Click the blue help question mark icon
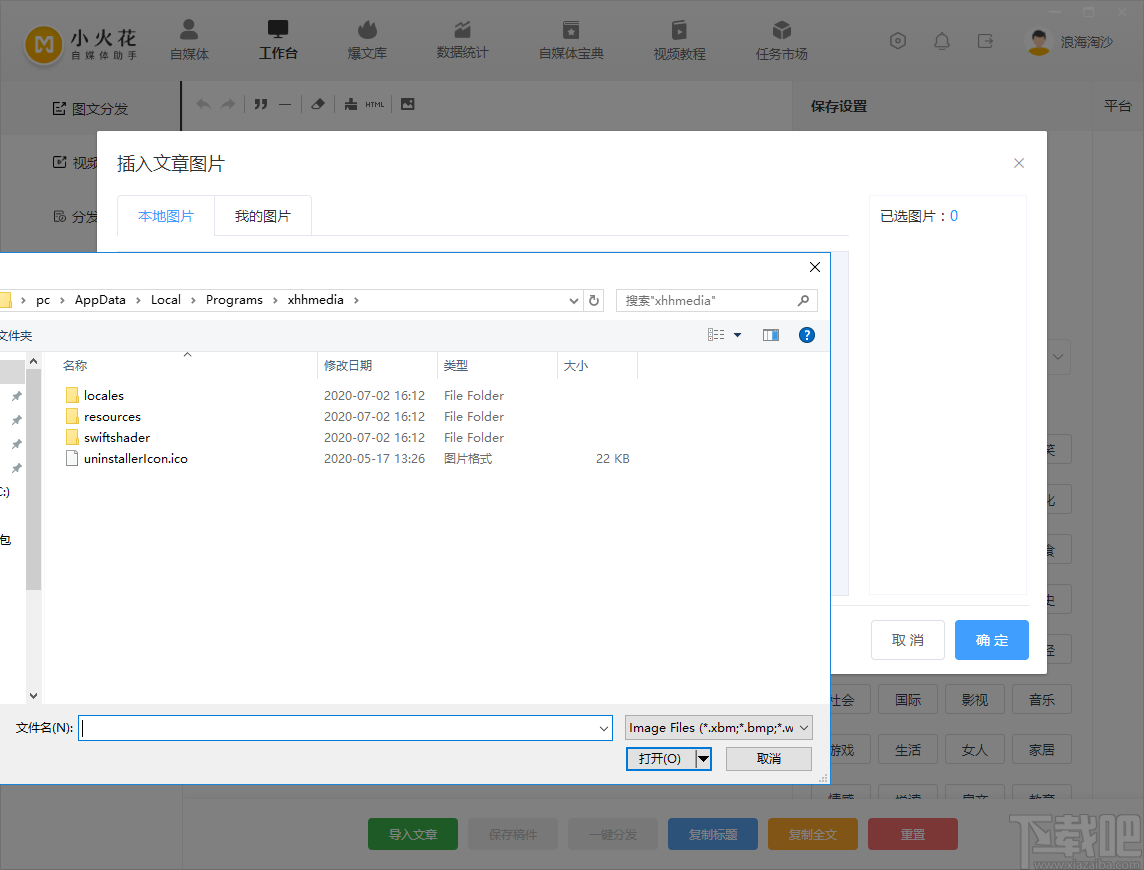Screen dimensions: 1144x870 [806, 335]
